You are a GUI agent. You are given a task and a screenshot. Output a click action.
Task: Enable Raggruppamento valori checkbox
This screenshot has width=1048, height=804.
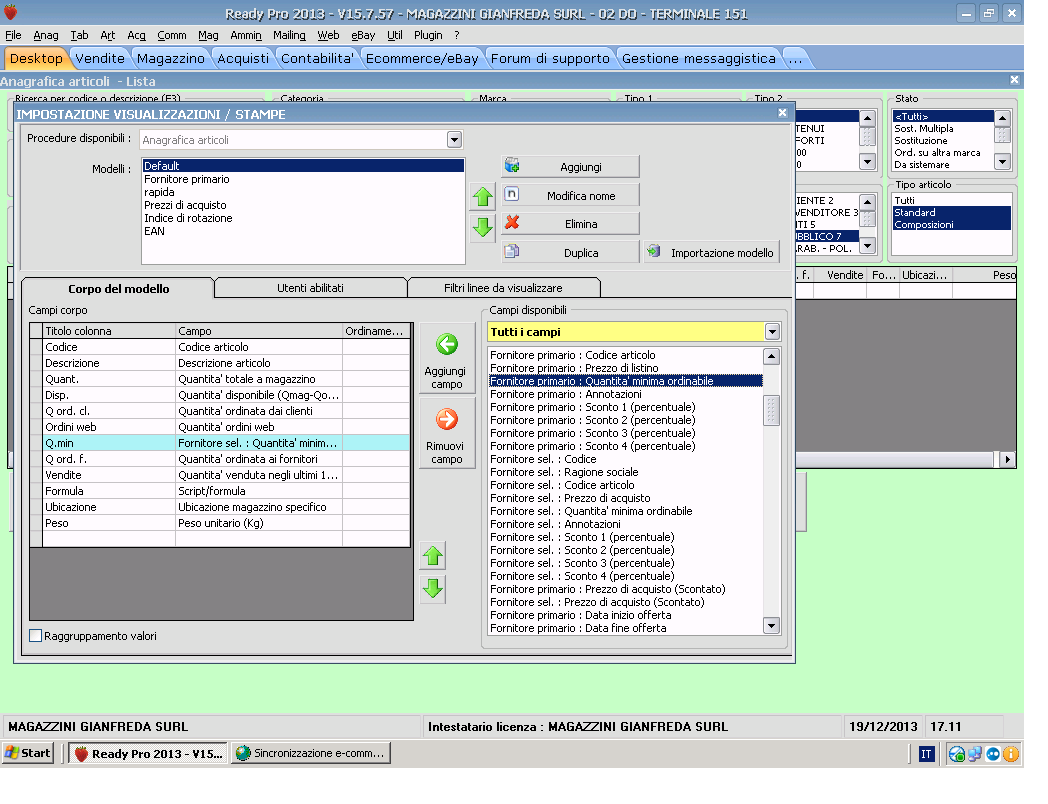tap(36, 636)
